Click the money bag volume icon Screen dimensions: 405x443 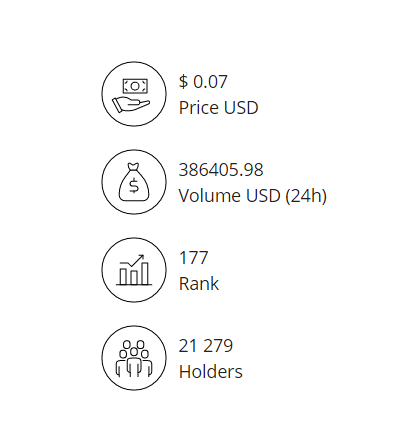click(x=134, y=182)
